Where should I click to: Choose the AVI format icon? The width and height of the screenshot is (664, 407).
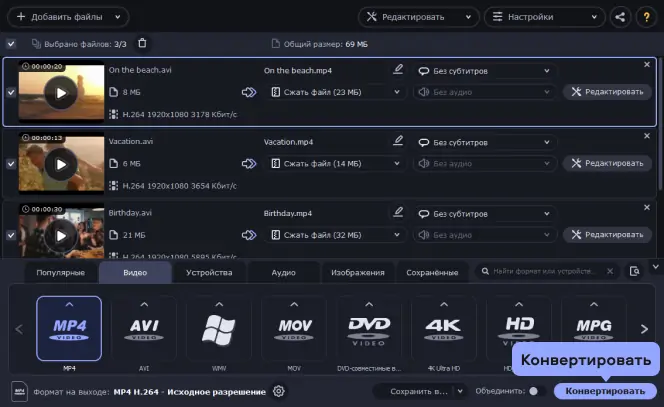tap(144, 328)
